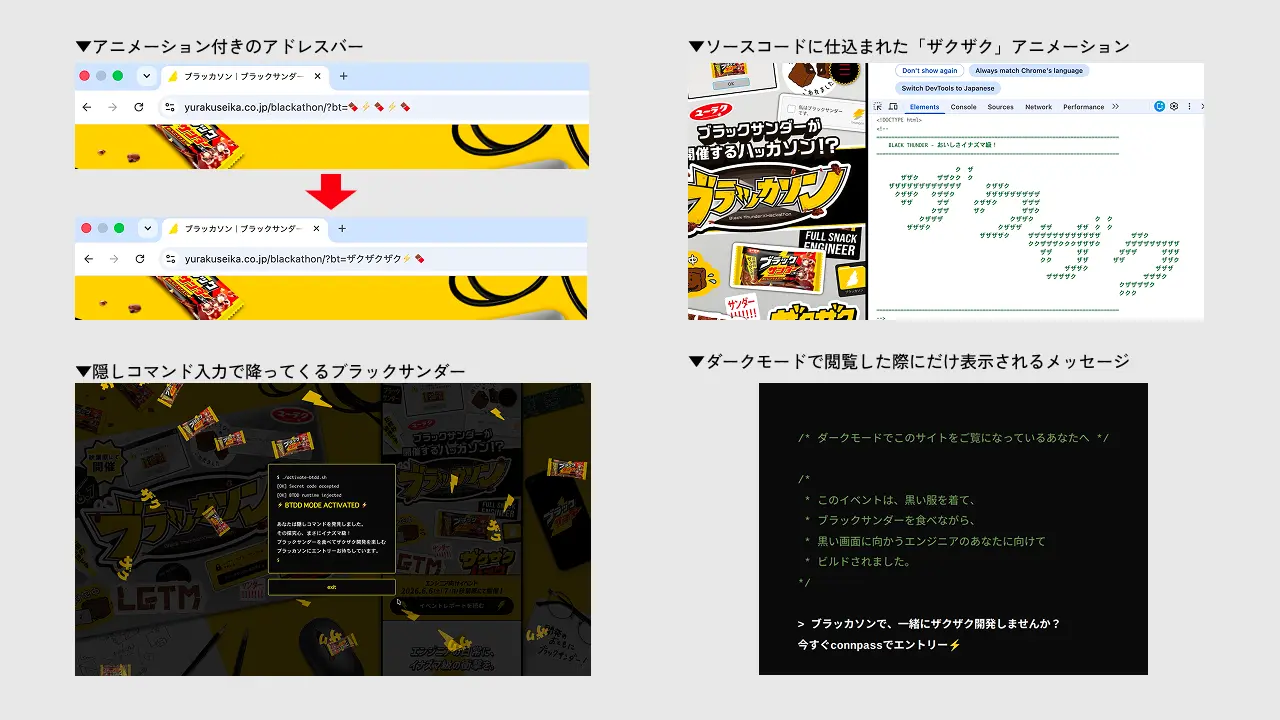Select ブラッカソン tab in browser with chocolate-emoji URL

(x=244, y=76)
